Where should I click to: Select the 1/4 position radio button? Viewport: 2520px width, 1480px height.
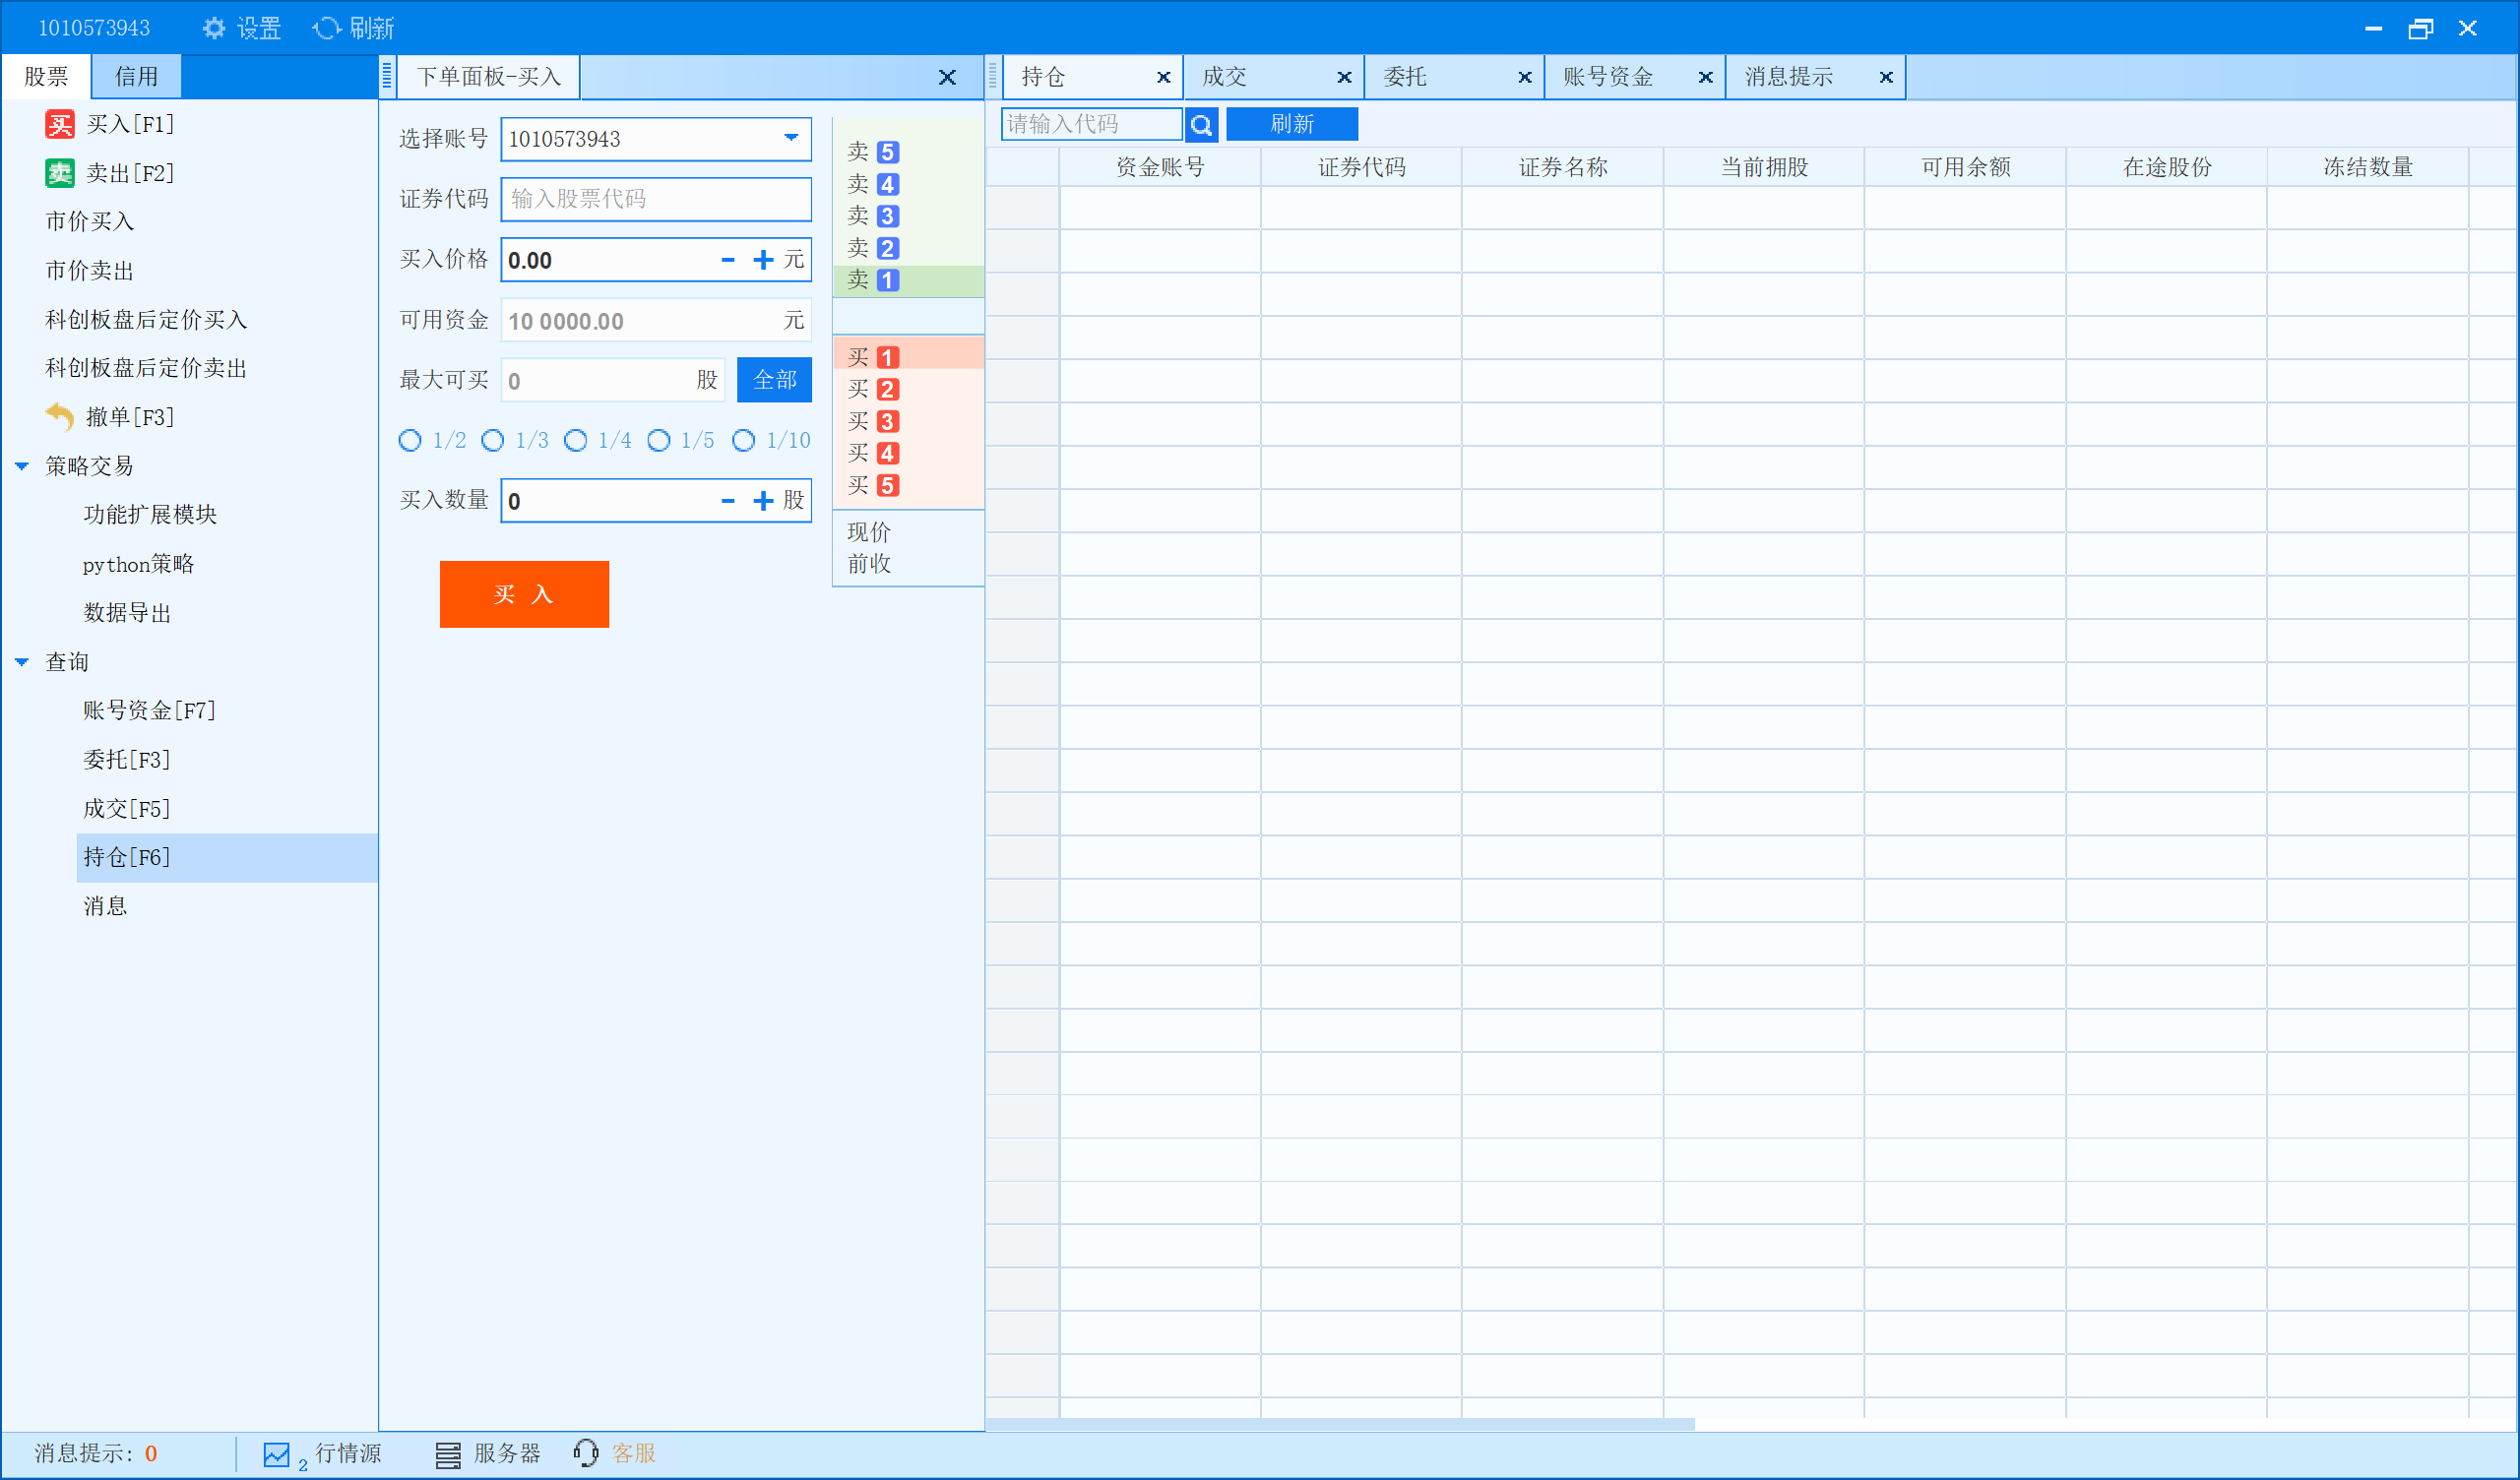pos(576,440)
